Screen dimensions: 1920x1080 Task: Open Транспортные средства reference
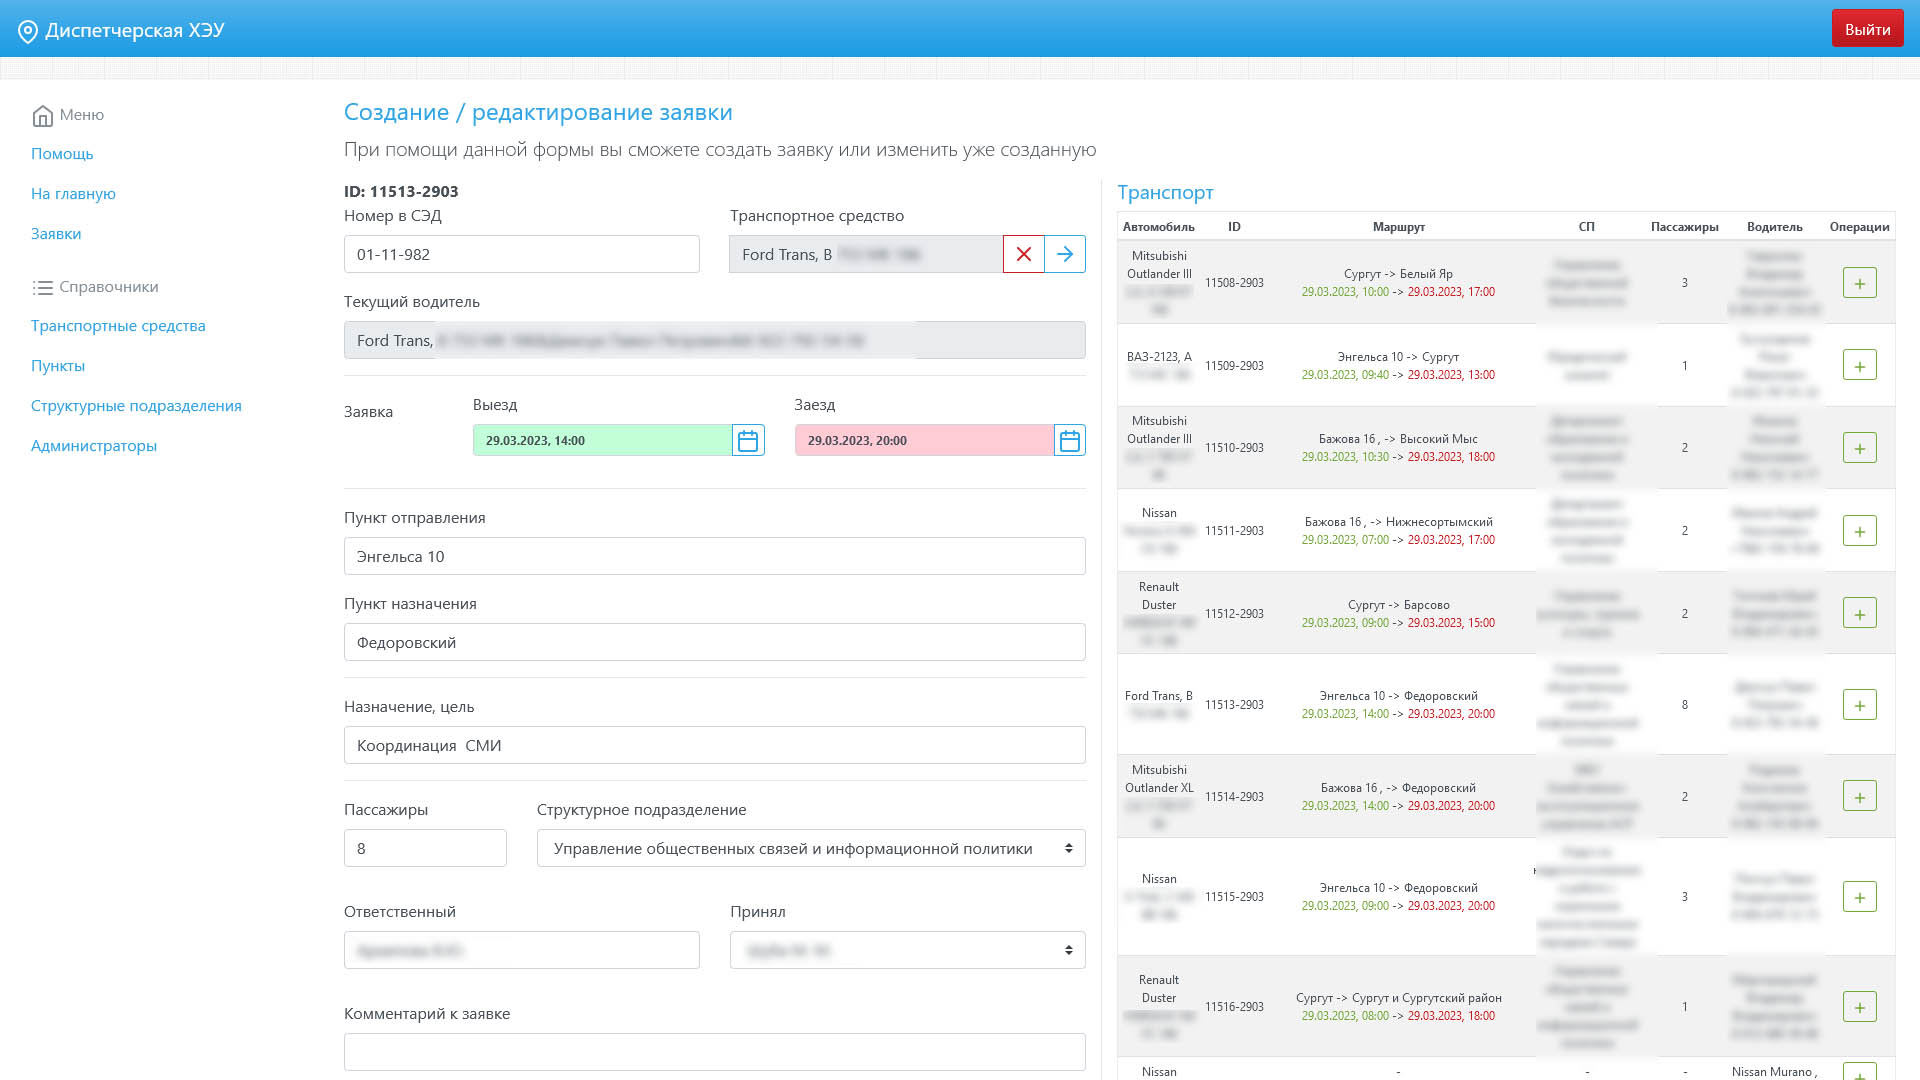click(118, 326)
